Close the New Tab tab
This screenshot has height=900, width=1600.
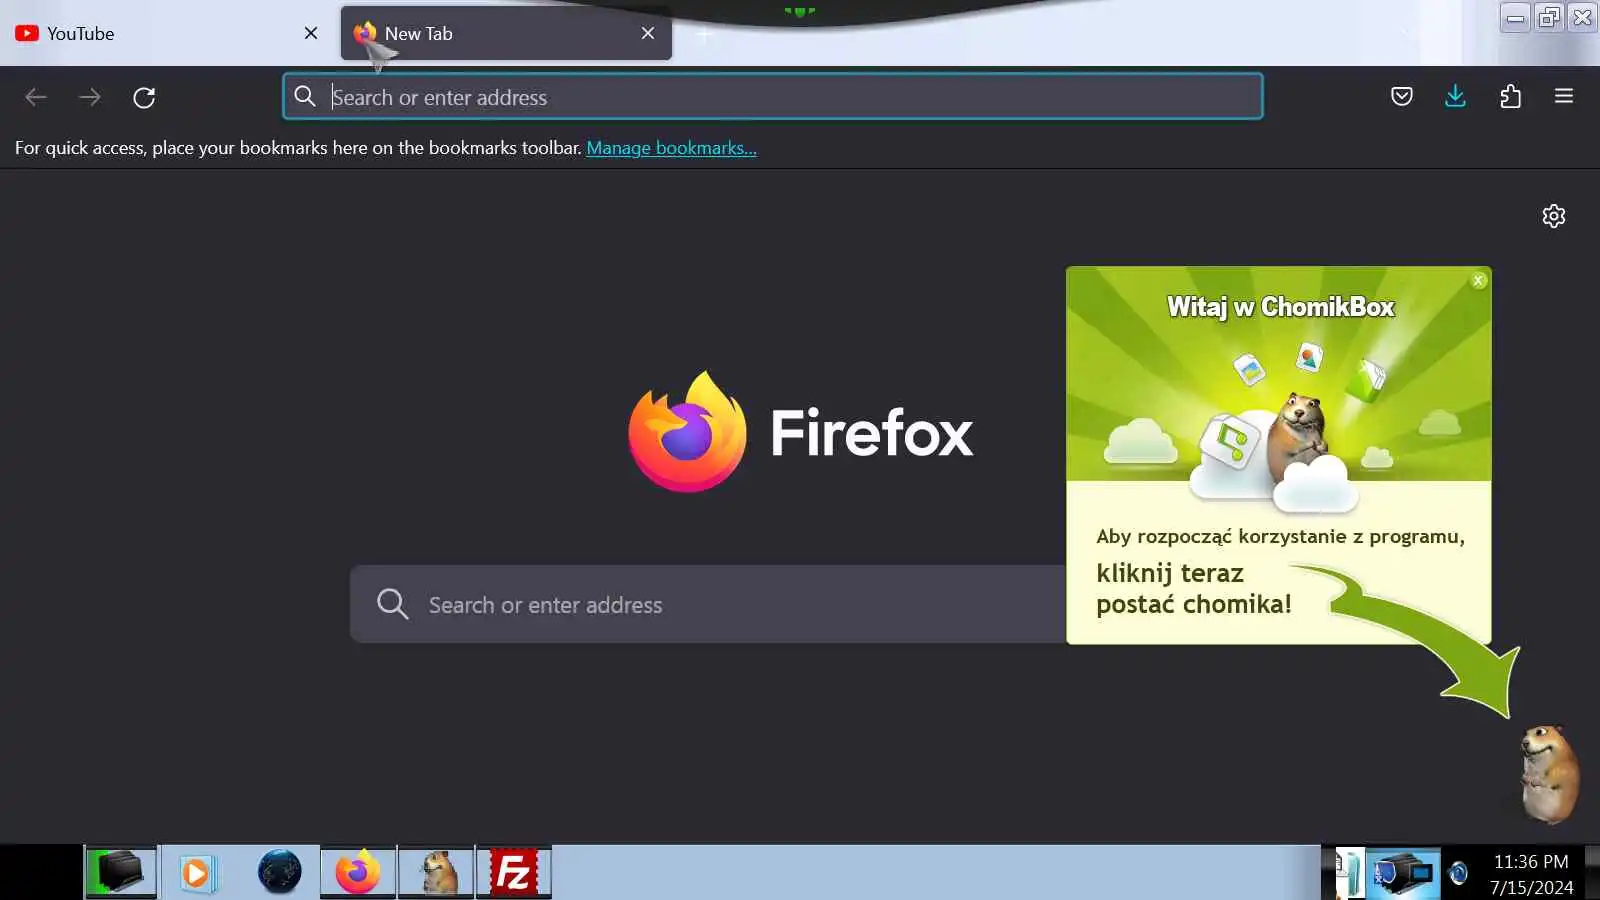[x=648, y=33]
